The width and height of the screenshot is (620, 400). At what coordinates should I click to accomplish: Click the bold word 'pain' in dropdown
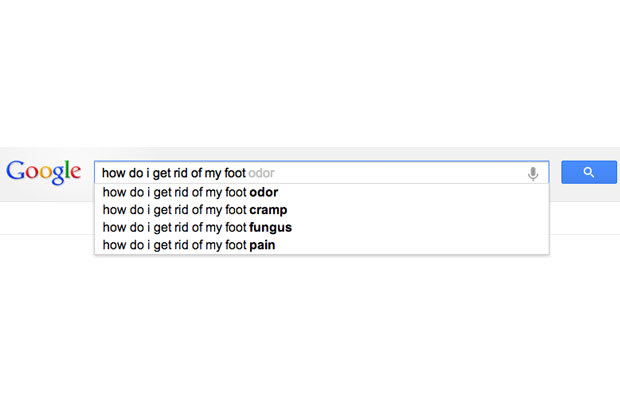coord(262,245)
